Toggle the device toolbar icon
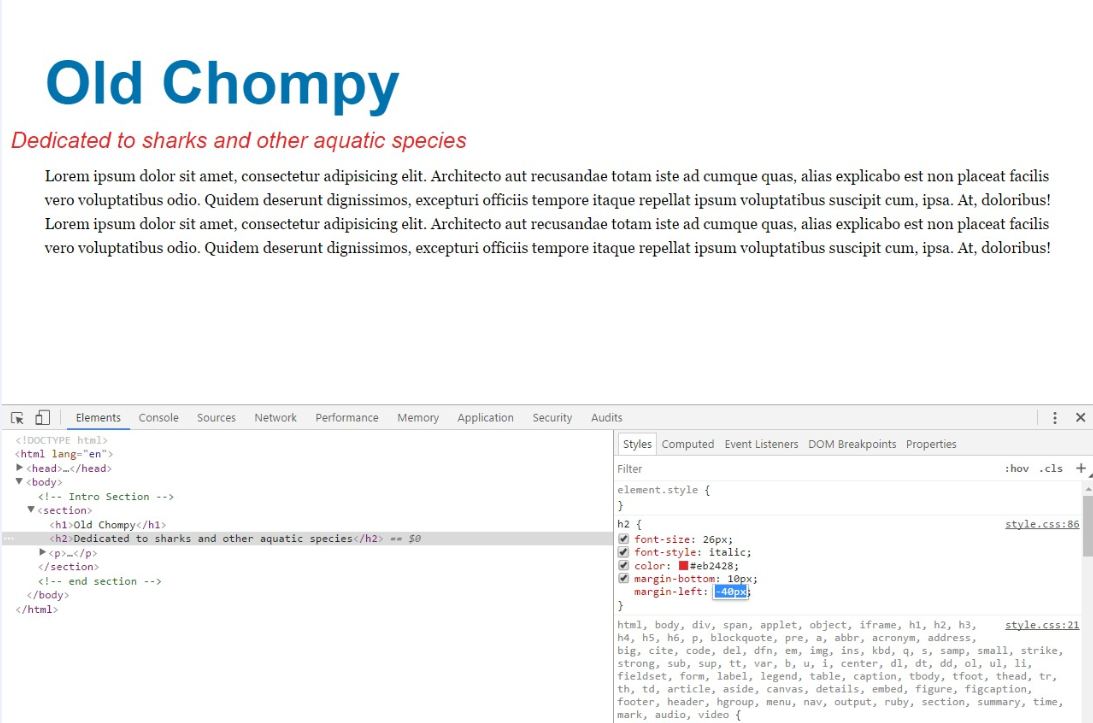 point(43,418)
